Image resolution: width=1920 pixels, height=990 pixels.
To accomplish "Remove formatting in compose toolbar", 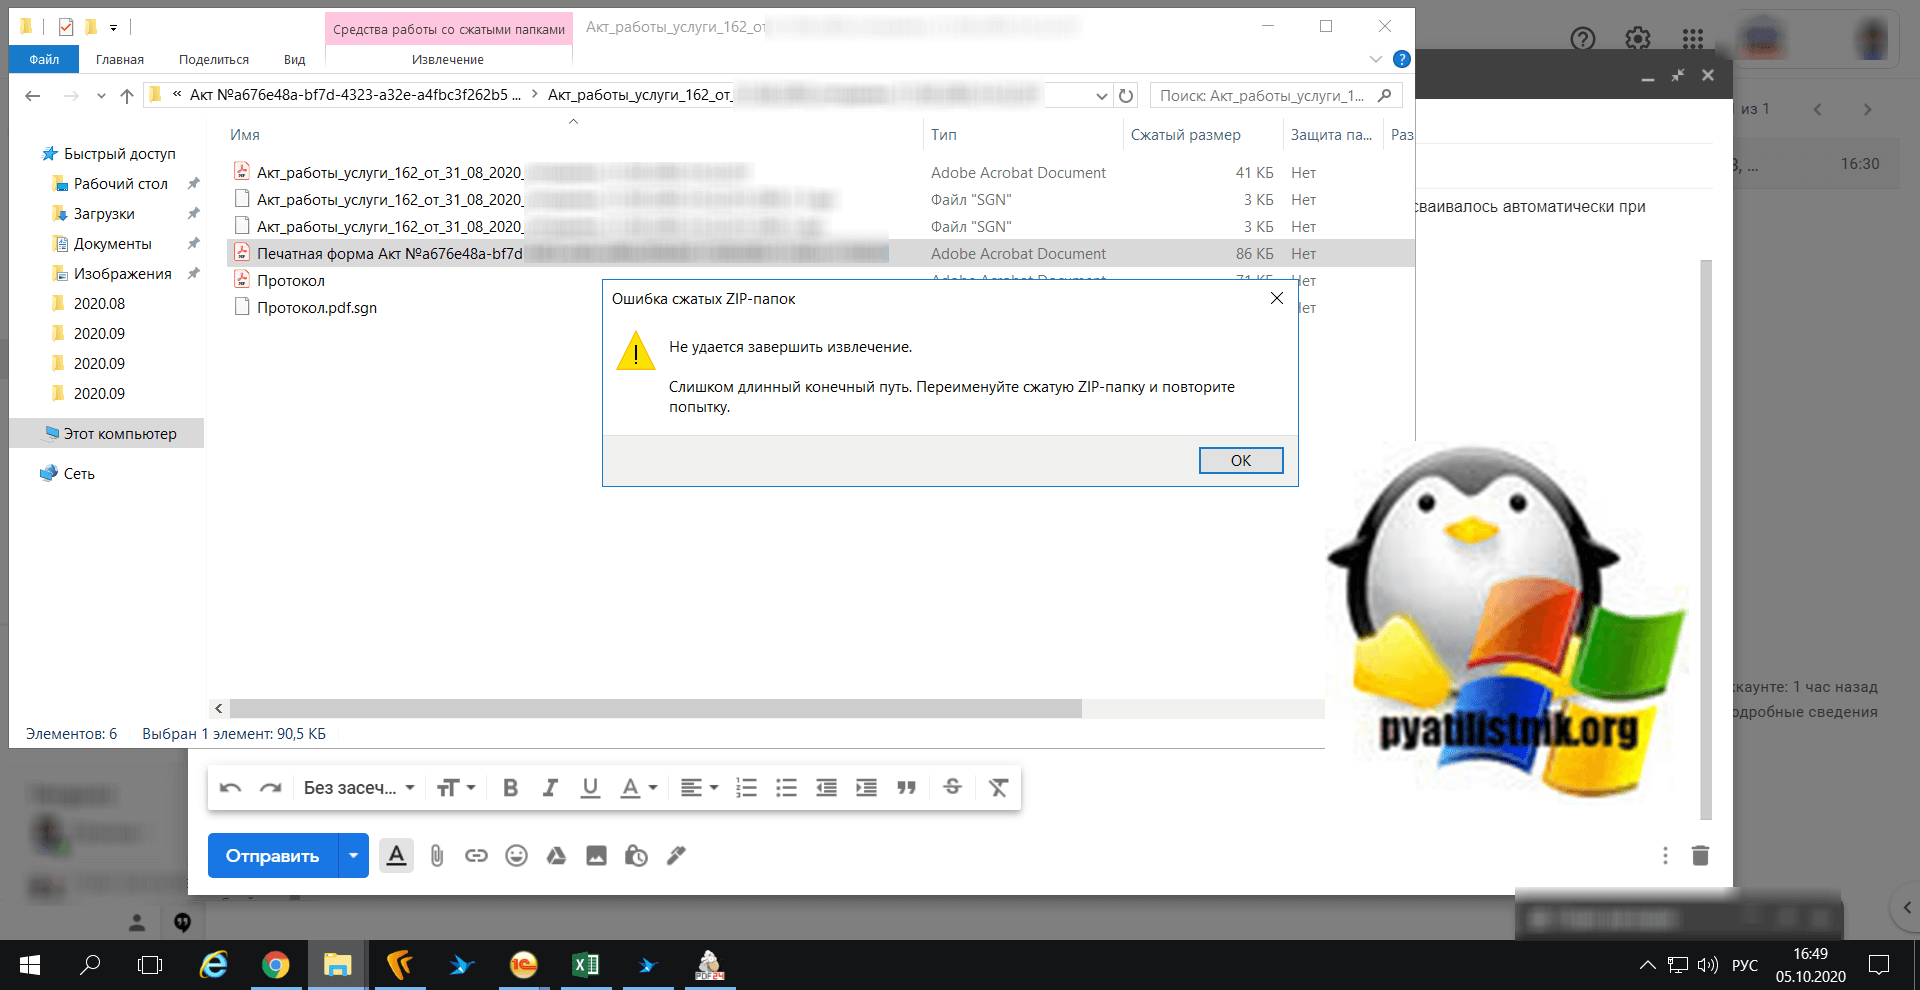I will click(x=998, y=788).
